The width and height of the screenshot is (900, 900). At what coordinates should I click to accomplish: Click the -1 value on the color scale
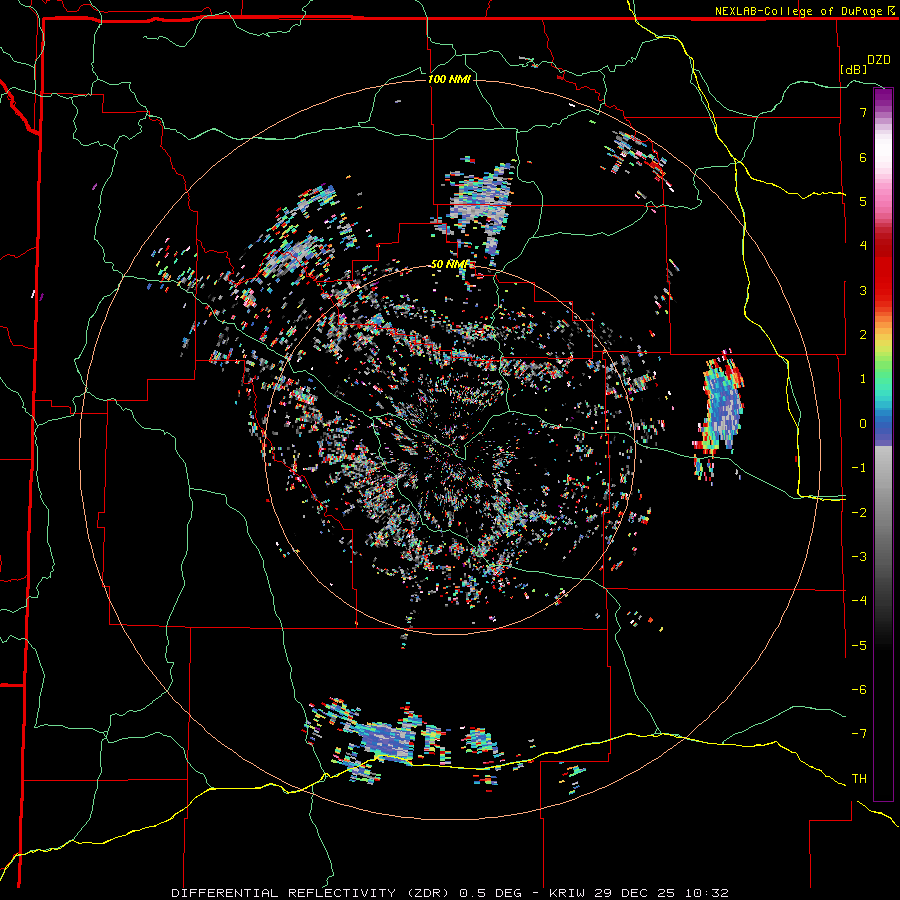click(x=859, y=468)
